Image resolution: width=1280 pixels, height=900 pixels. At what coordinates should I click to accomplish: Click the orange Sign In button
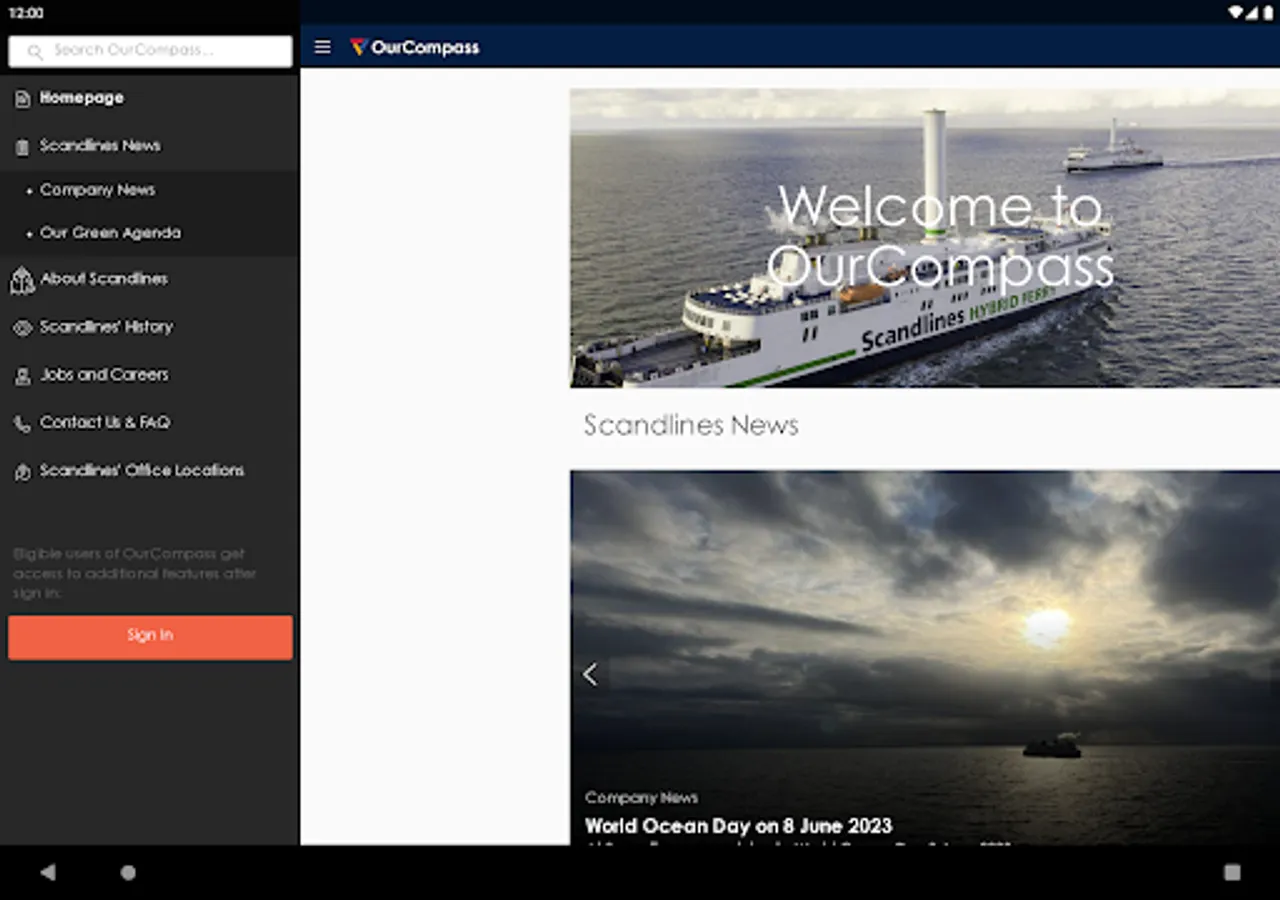tap(150, 637)
